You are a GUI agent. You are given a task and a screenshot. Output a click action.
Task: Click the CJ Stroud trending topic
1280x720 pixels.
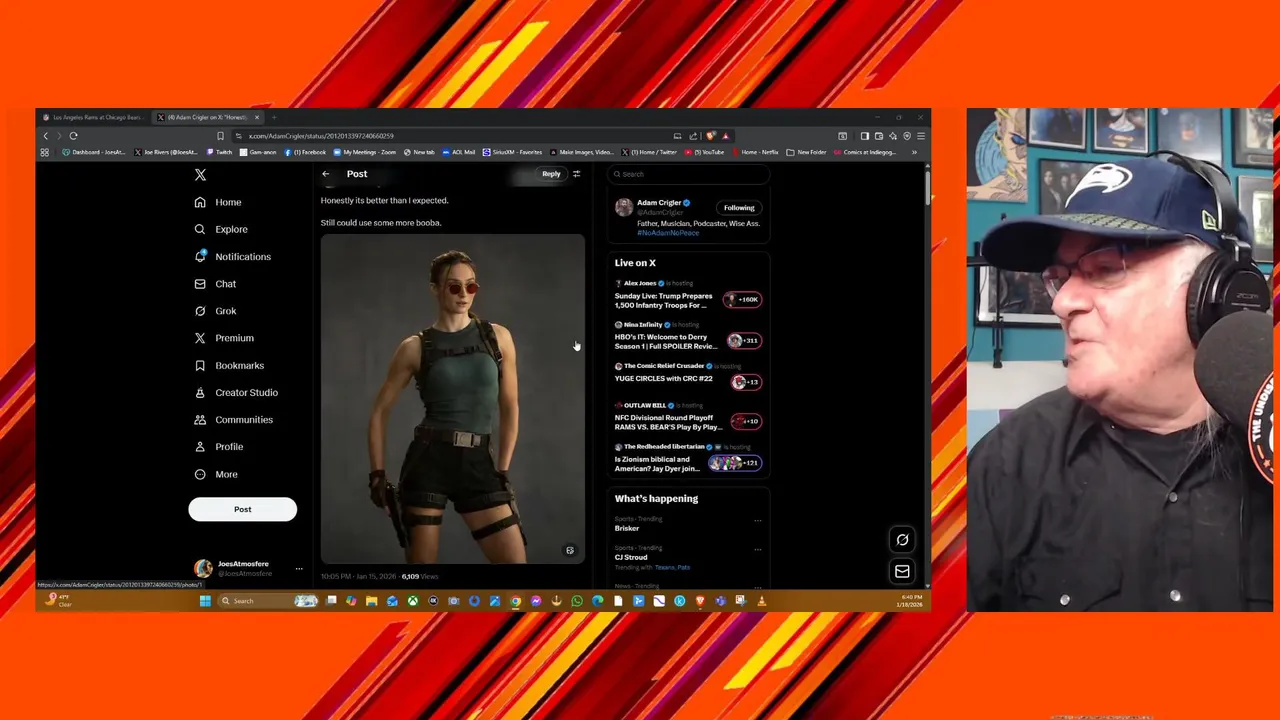(x=631, y=557)
